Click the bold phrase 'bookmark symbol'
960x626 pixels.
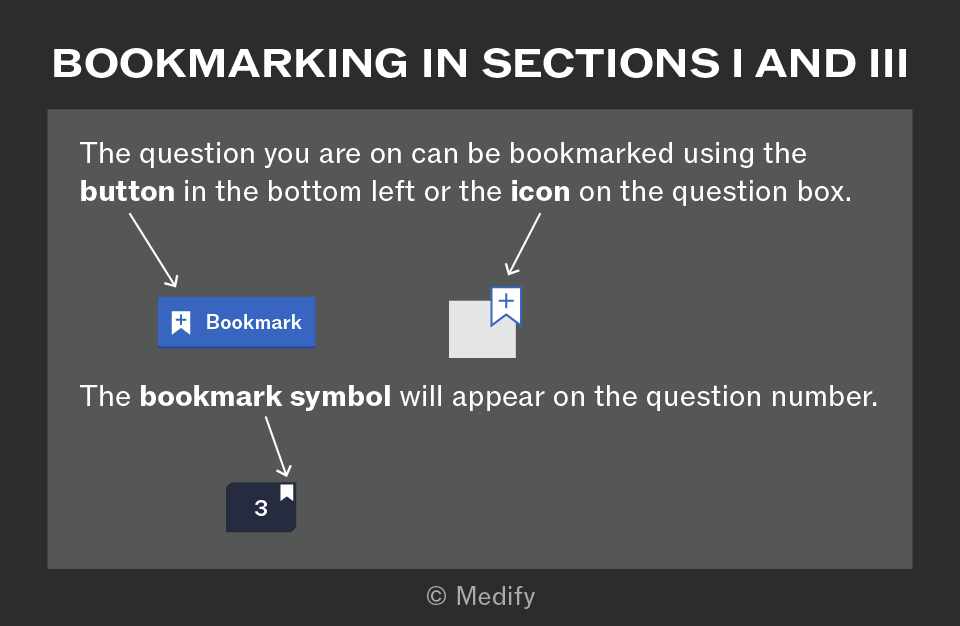coord(265,396)
